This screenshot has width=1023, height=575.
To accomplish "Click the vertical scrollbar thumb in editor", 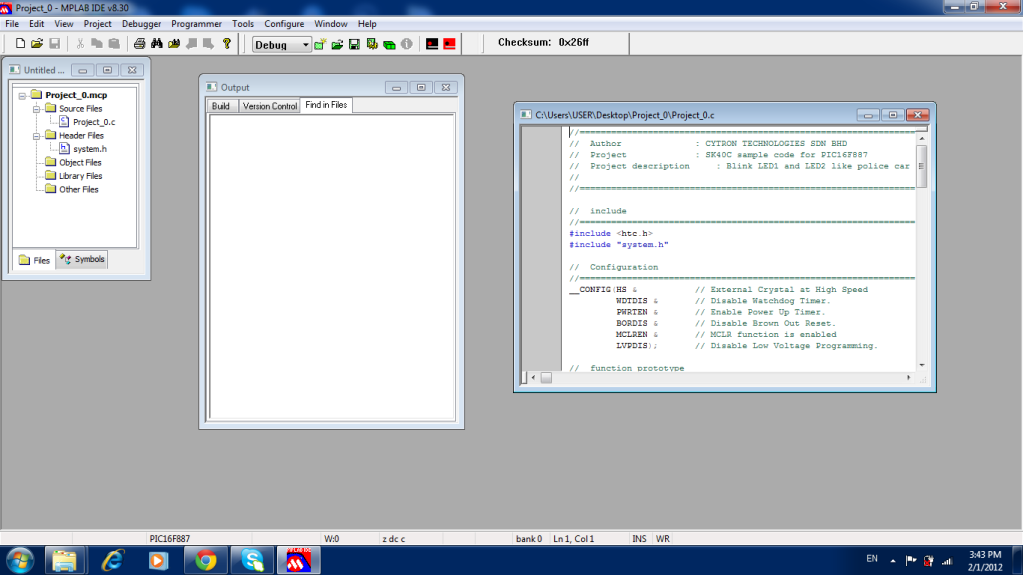I will (x=922, y=166).
